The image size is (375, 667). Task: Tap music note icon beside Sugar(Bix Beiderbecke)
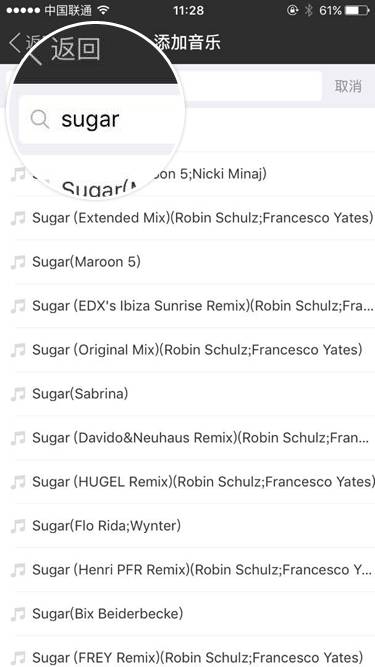(x=18, y=614)
